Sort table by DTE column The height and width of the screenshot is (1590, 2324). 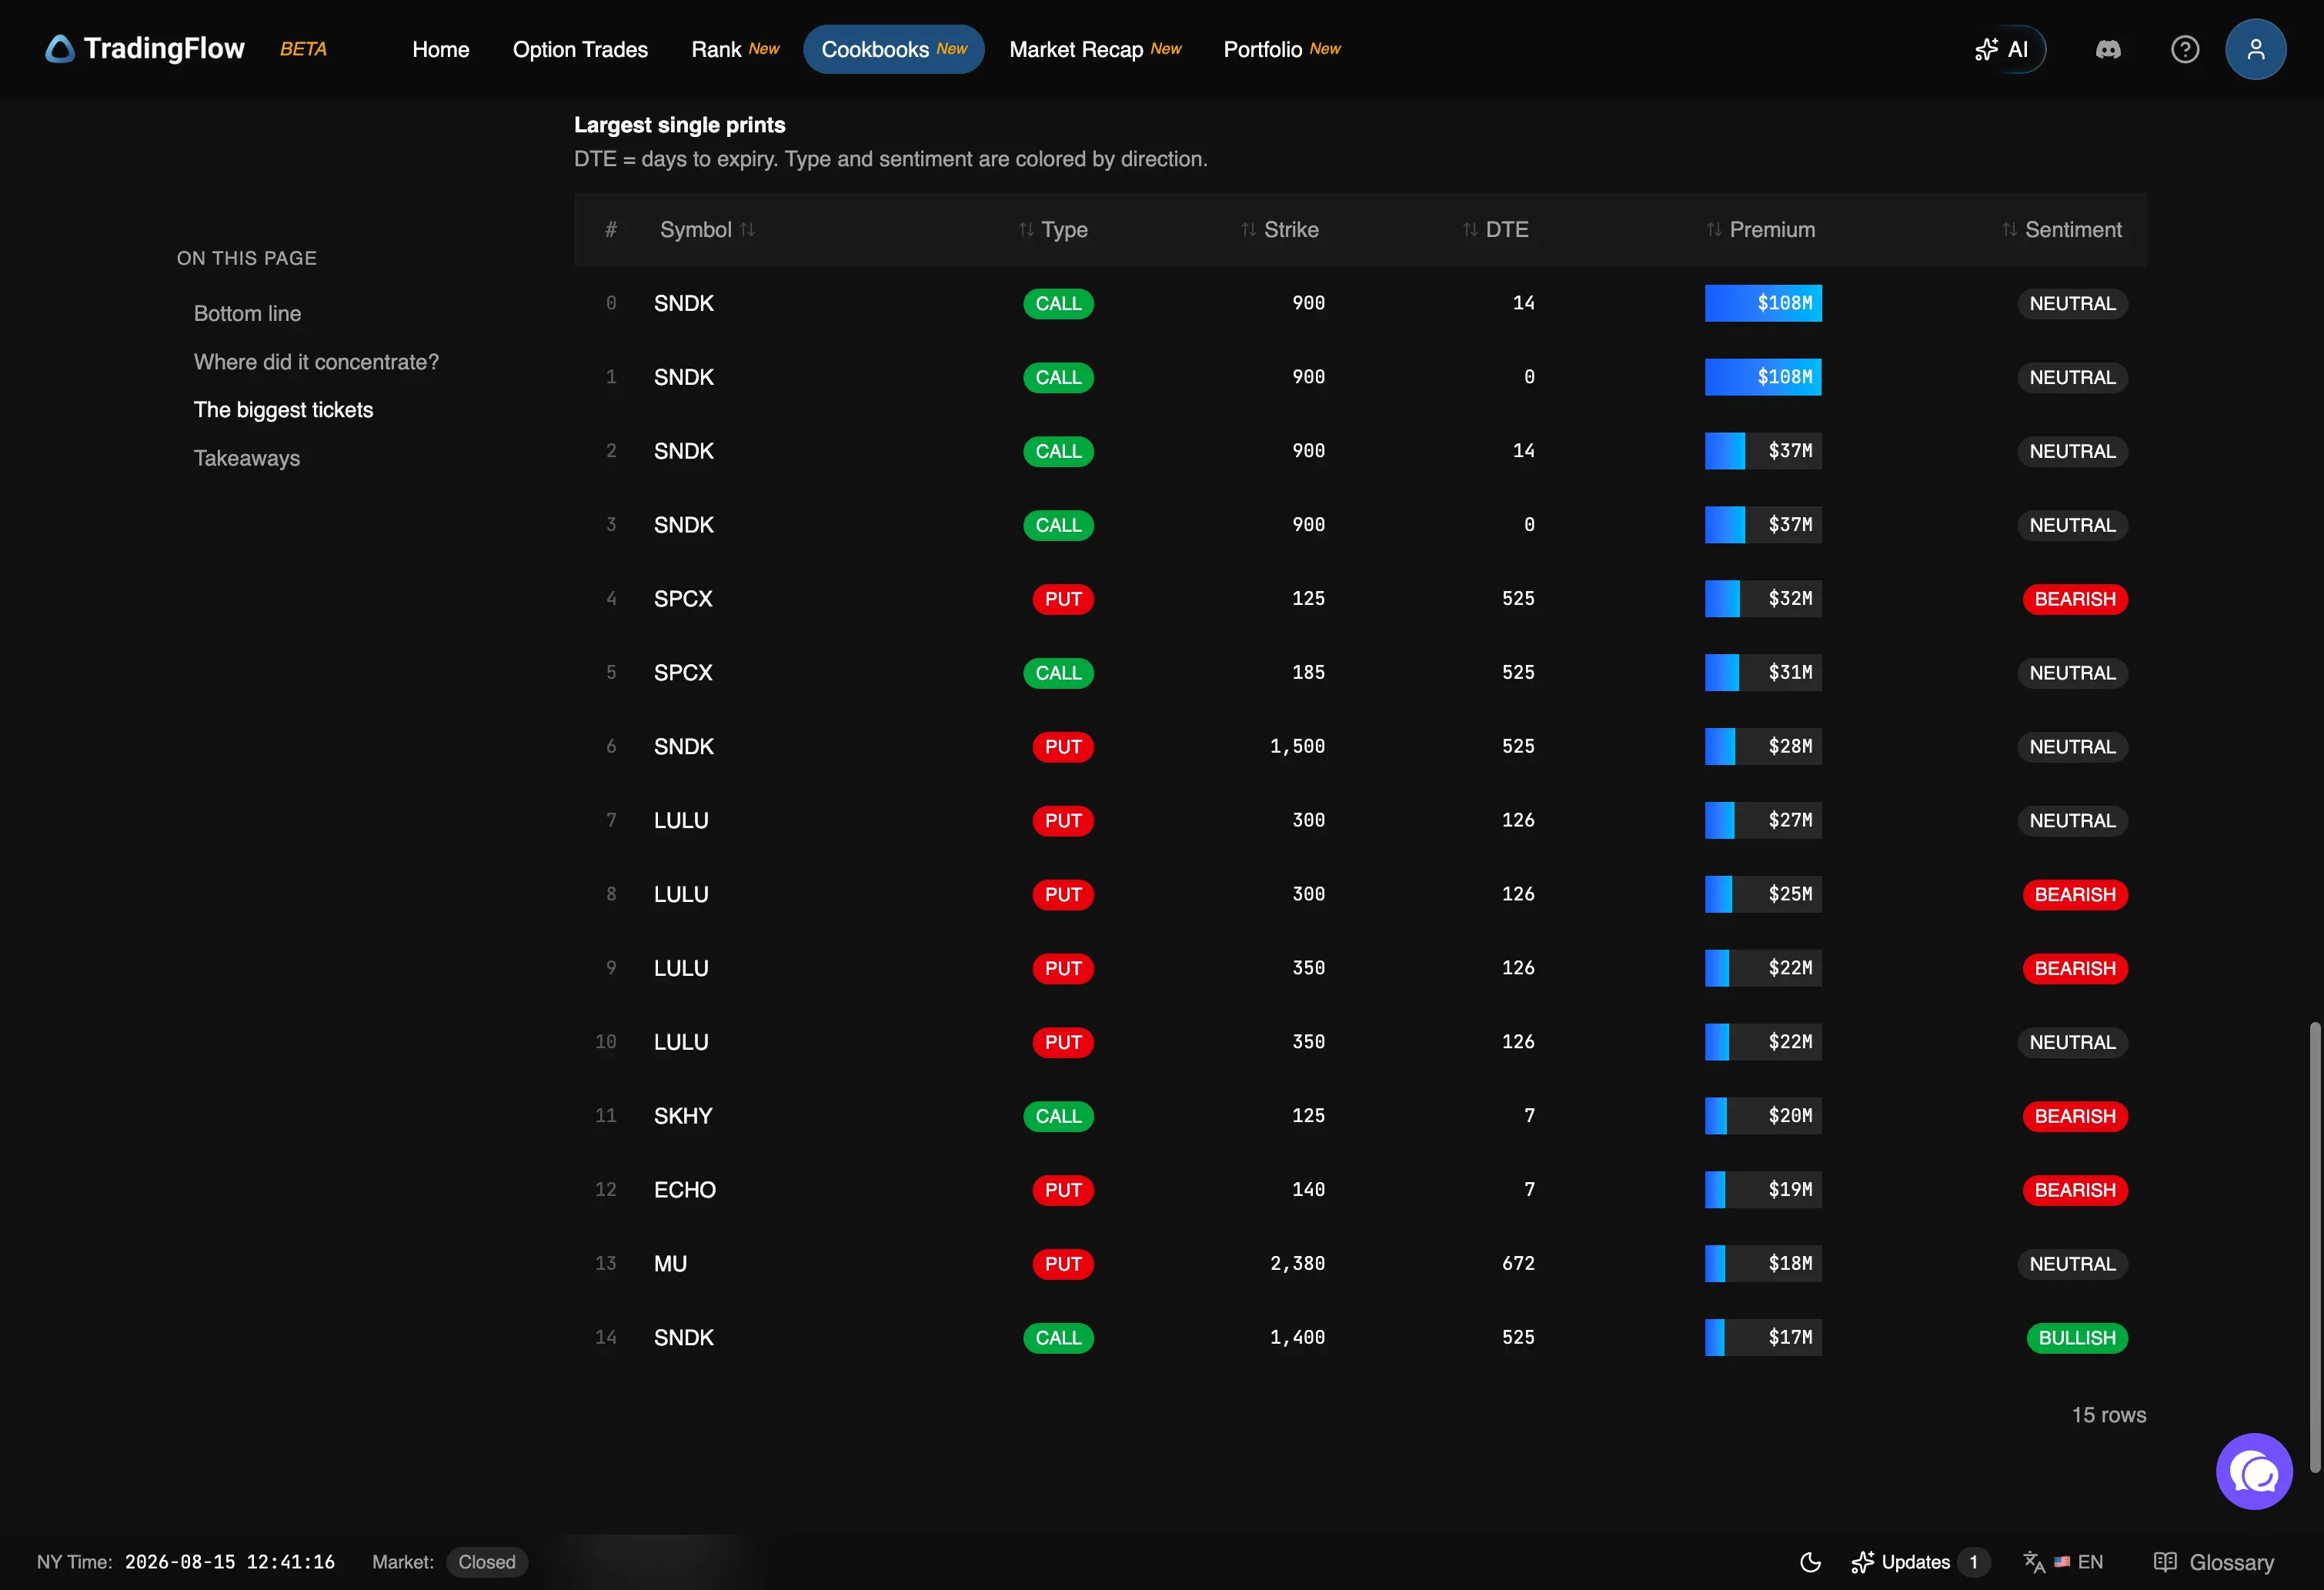(x=1495, y=230)
